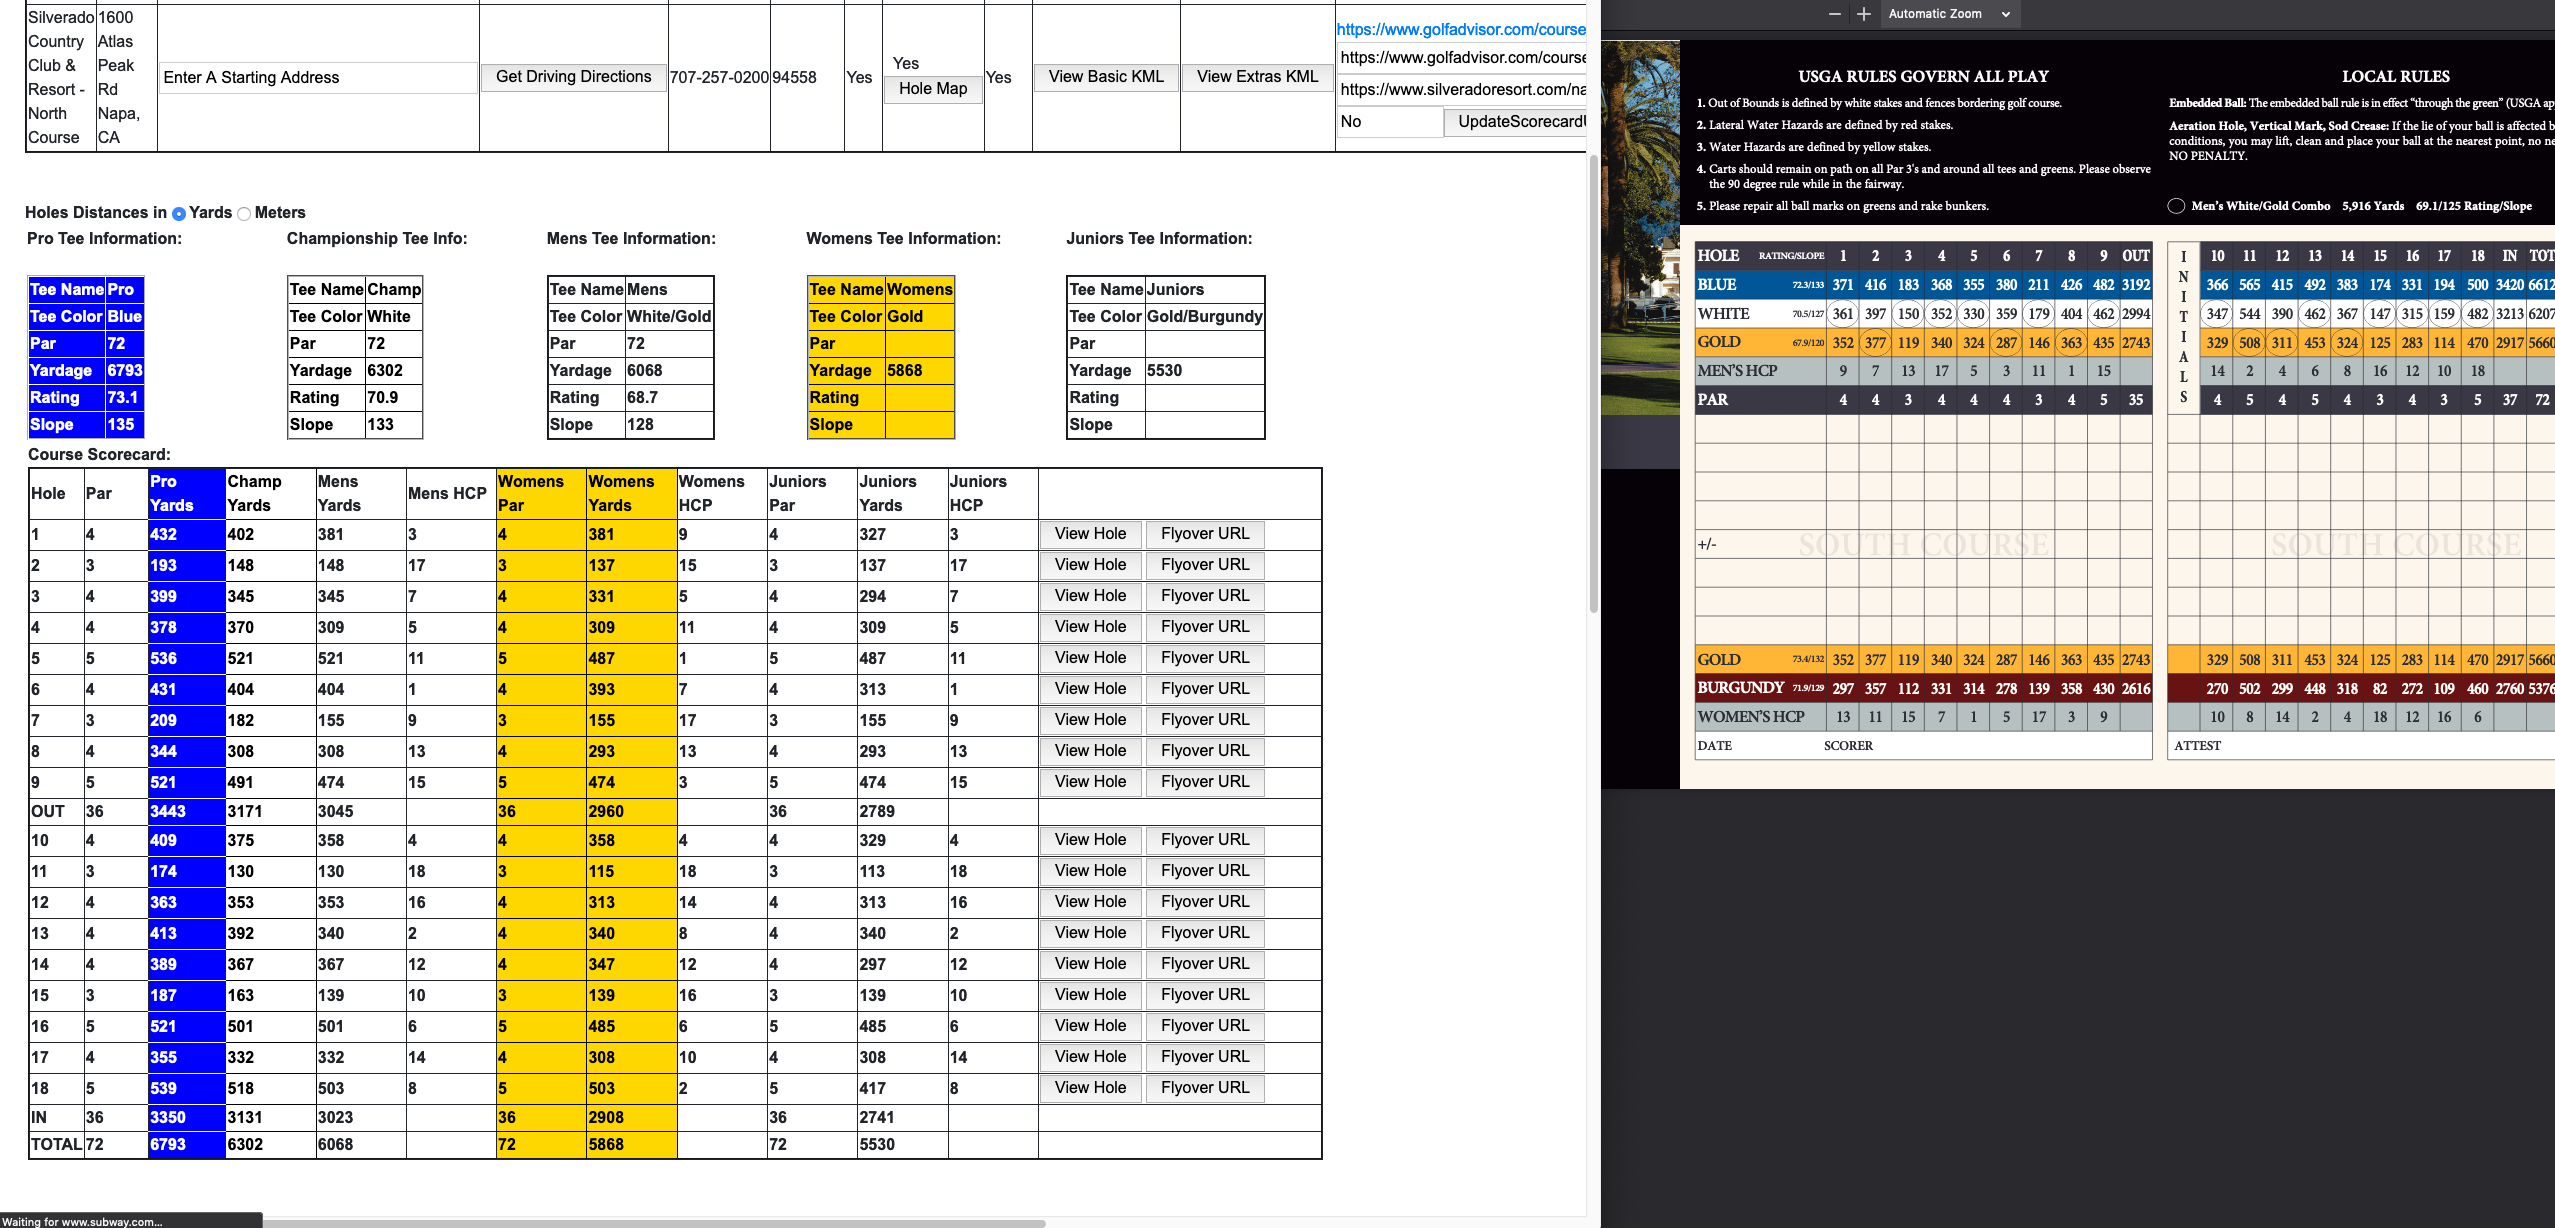Click Flyover URL for hole 16
Screen dimensions: 2555x1228
[1205, 1026]
